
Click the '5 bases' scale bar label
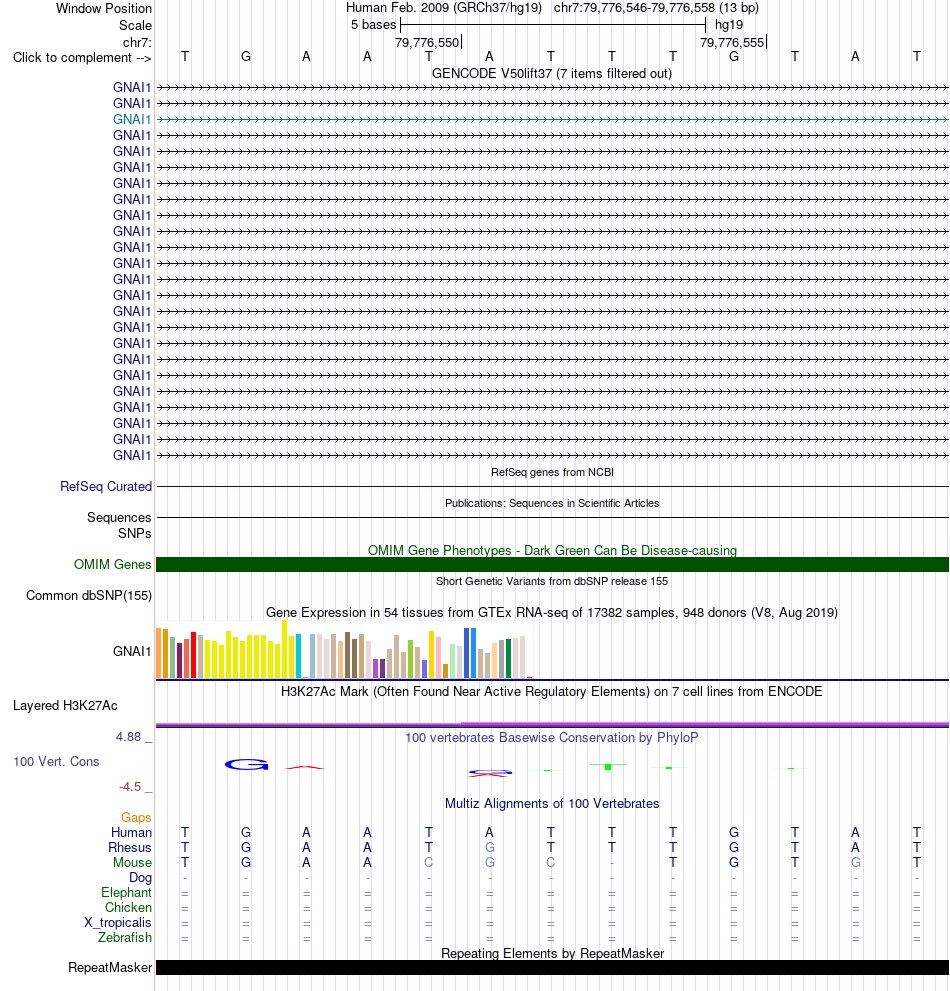coord(374,25)
